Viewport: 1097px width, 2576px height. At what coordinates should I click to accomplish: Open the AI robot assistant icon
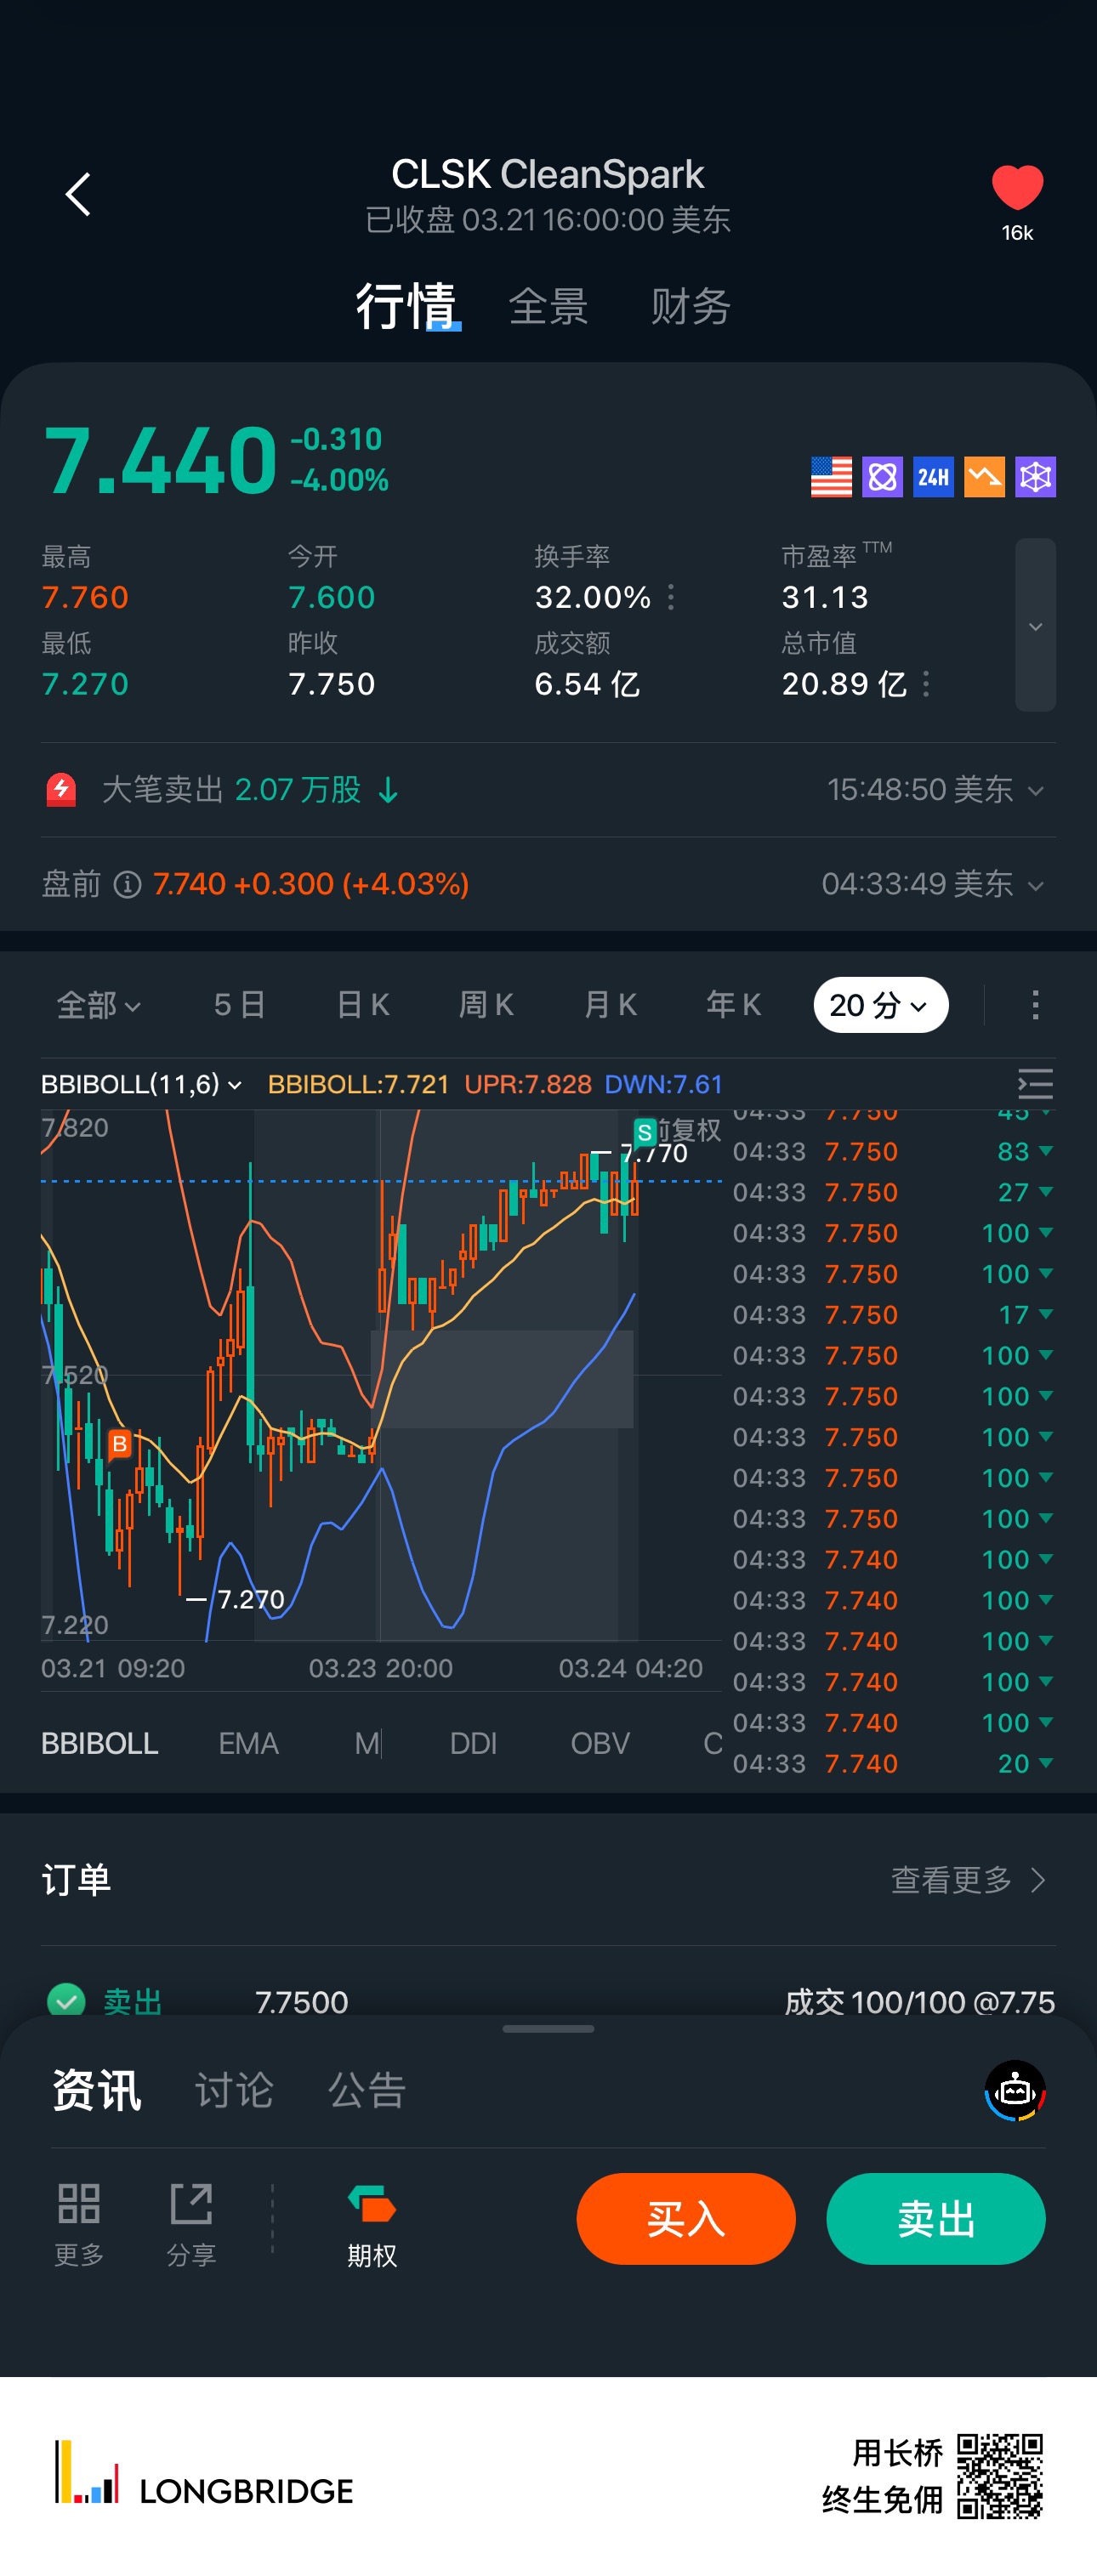pyautogui.click(x=1014, y=2089)
